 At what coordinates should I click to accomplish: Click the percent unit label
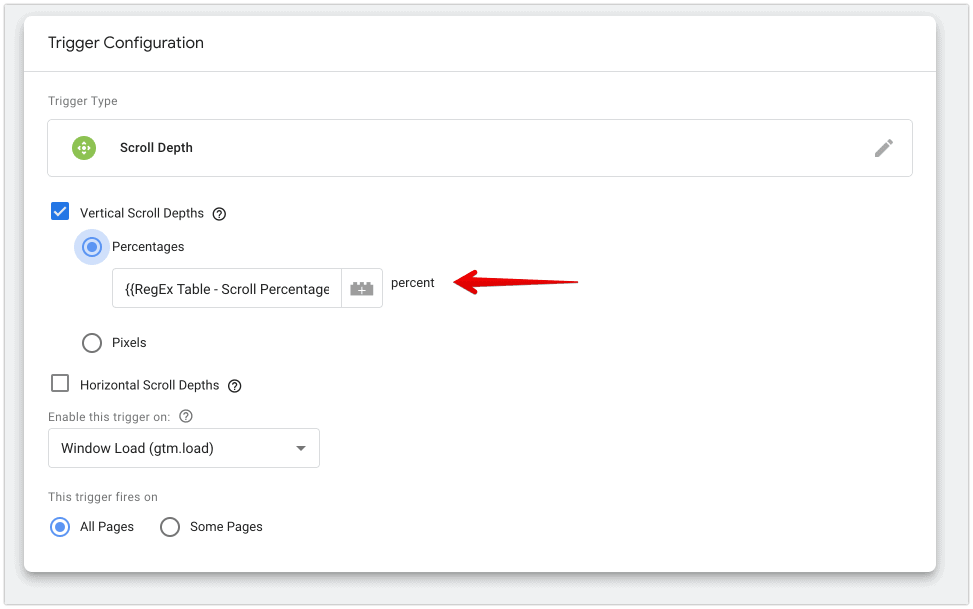412,283
